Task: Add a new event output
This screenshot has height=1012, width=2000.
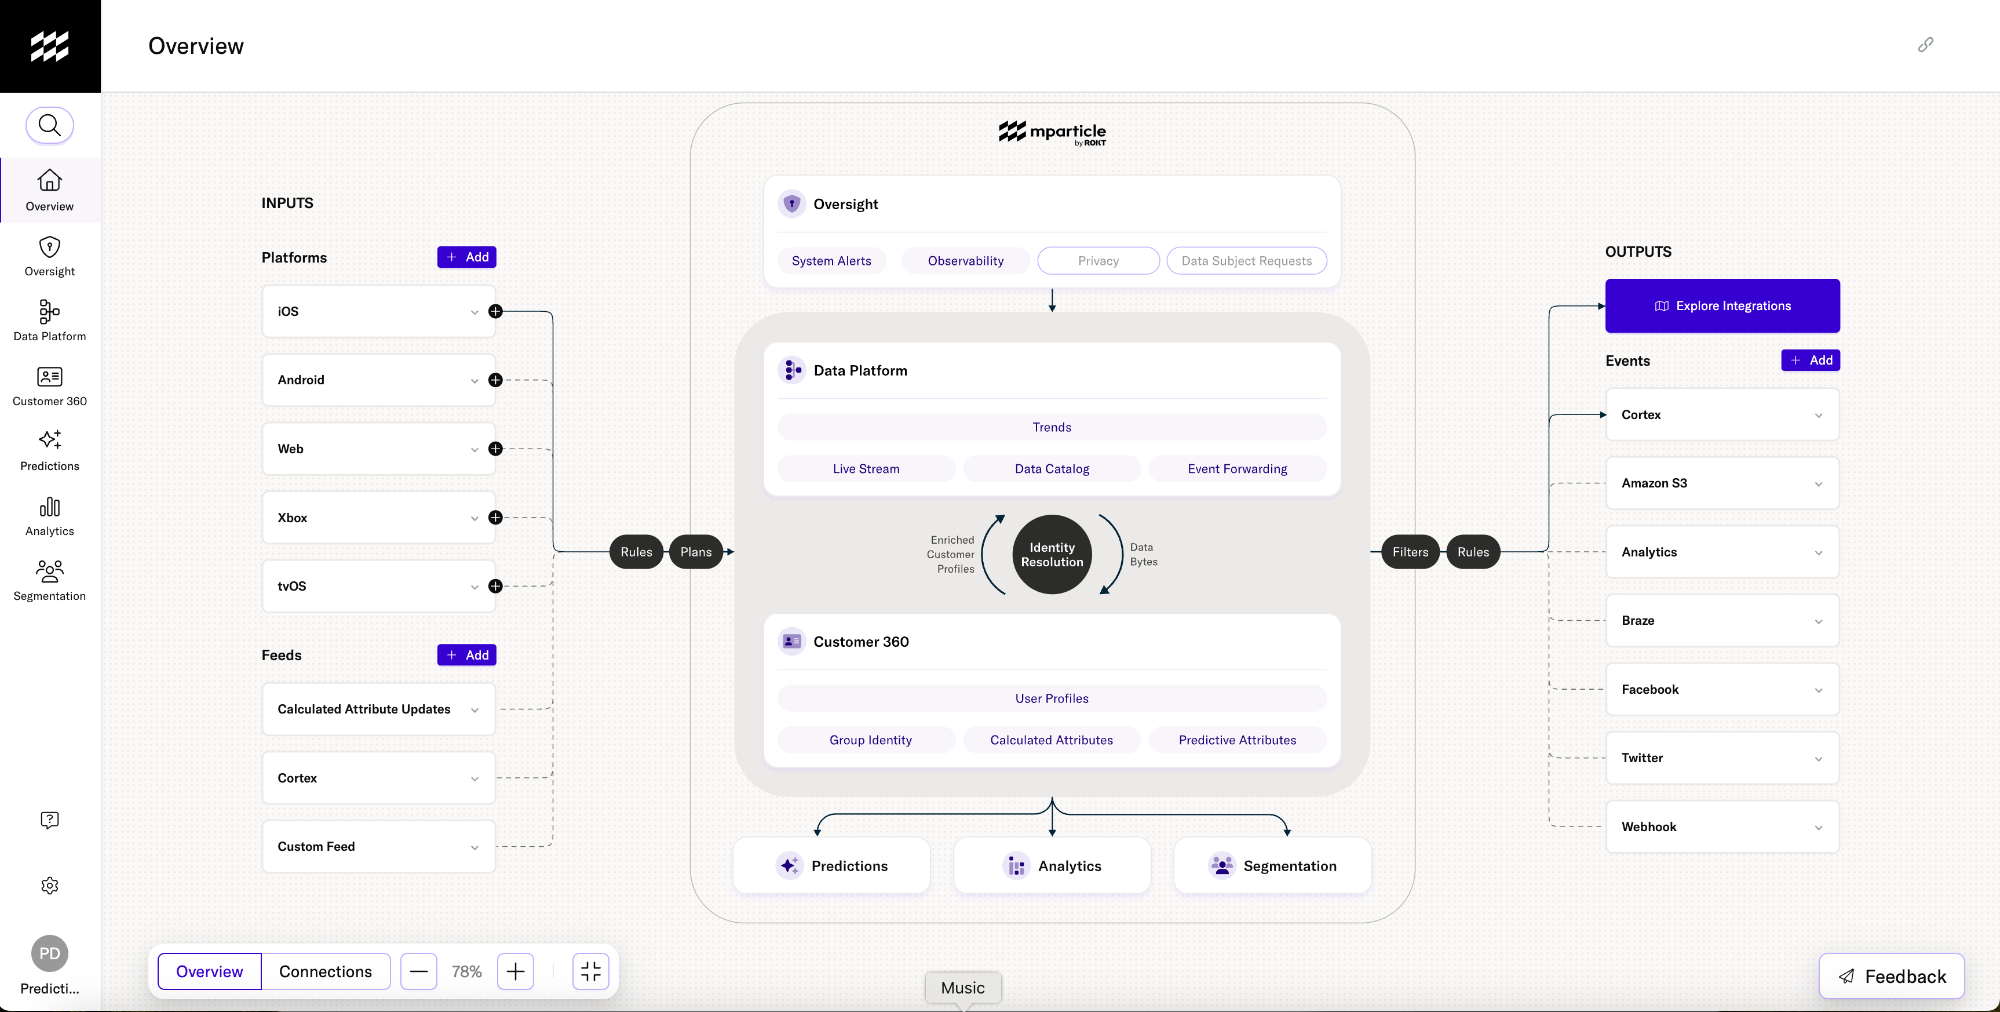Action: tap(1811, 360)
